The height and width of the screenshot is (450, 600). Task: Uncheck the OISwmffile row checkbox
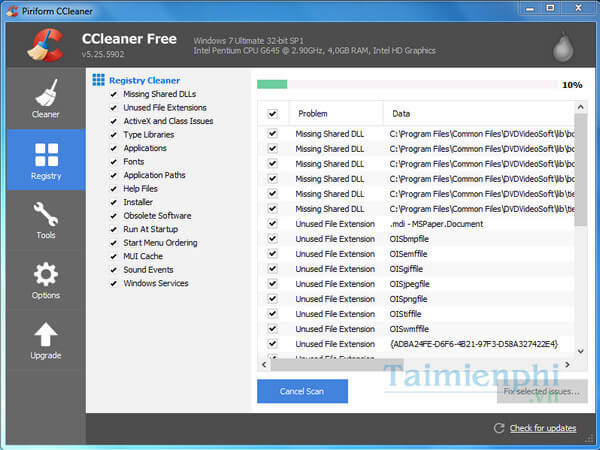272,329
